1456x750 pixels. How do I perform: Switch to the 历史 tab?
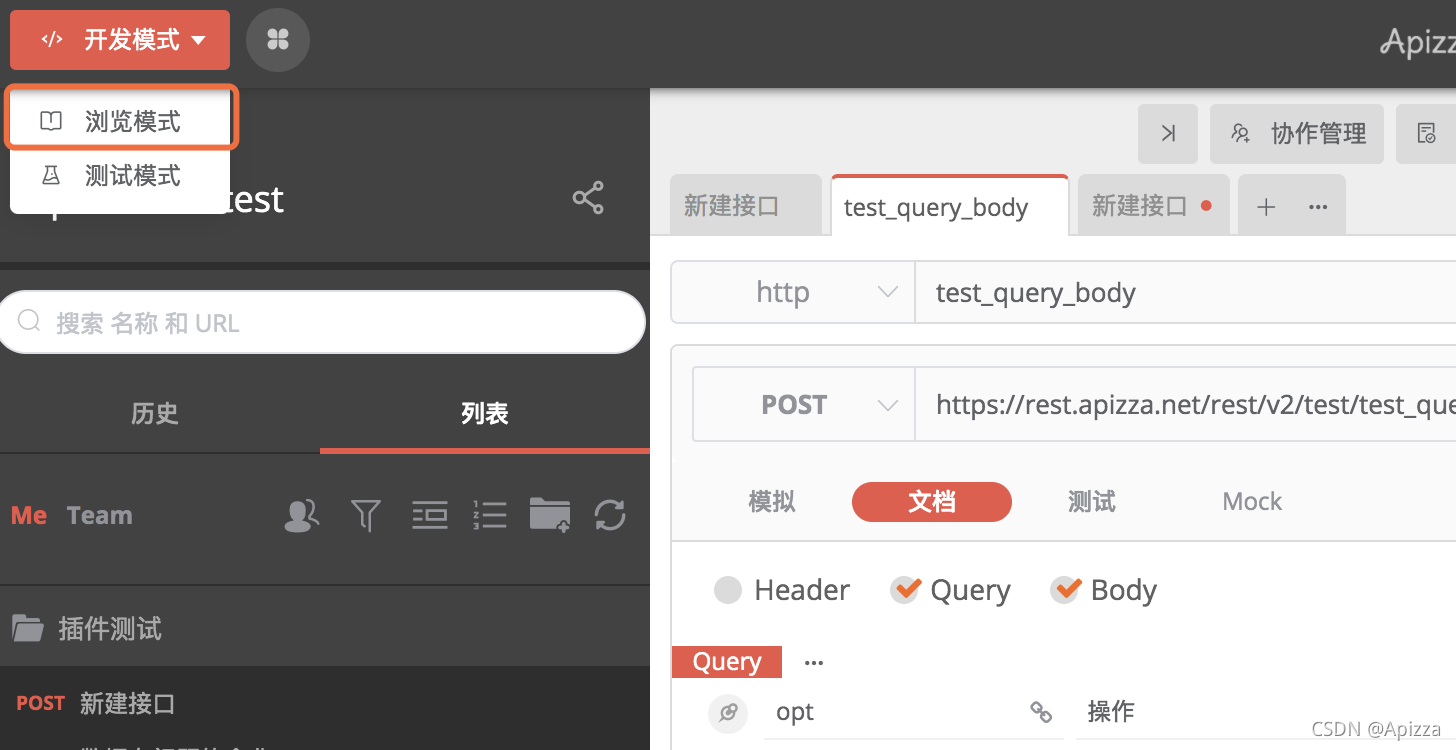155,413
